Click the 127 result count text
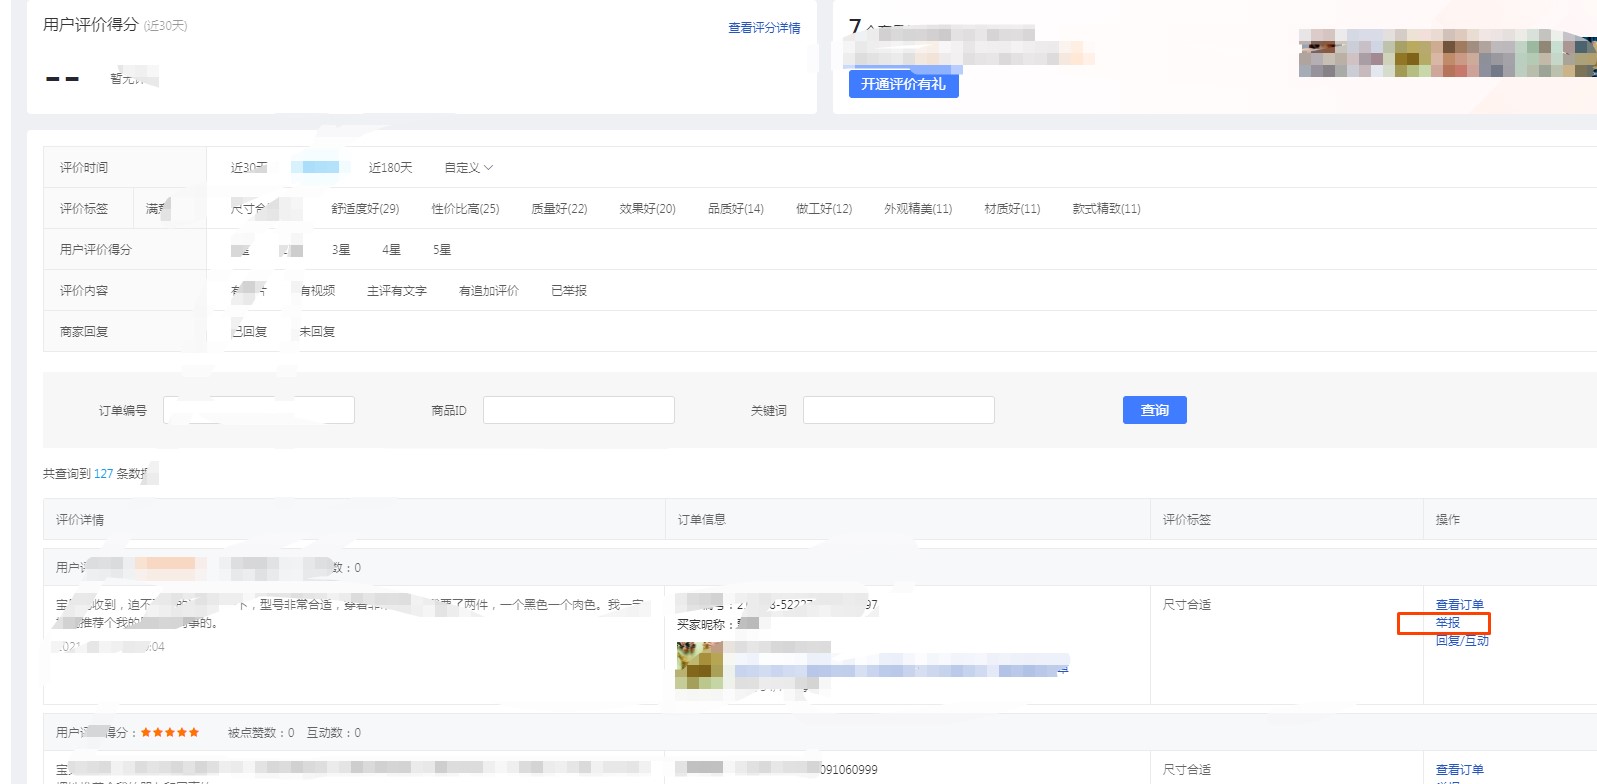Image resolution: width=1597 pixels, height=784 pixels. [103, 474]
